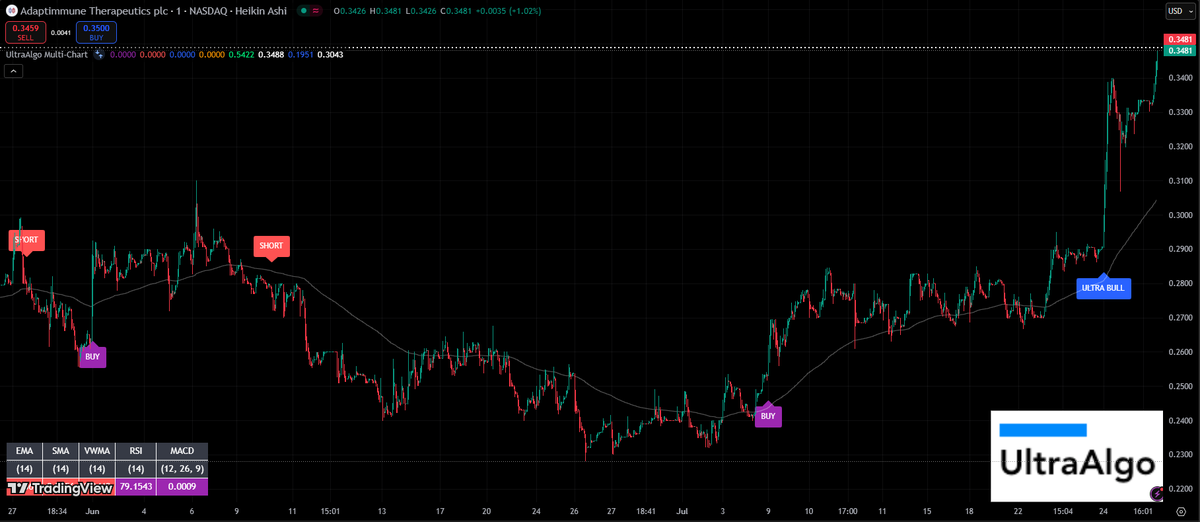The width and height of the screenshot is (1200, 522).
Task: Click the UltraAlgo logo banner
Action: tap(1077, 455)
